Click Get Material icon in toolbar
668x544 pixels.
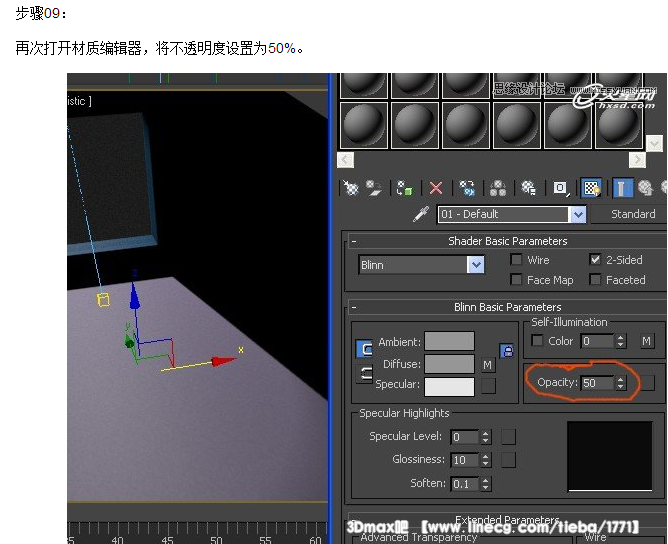click(x=351, y=188)
